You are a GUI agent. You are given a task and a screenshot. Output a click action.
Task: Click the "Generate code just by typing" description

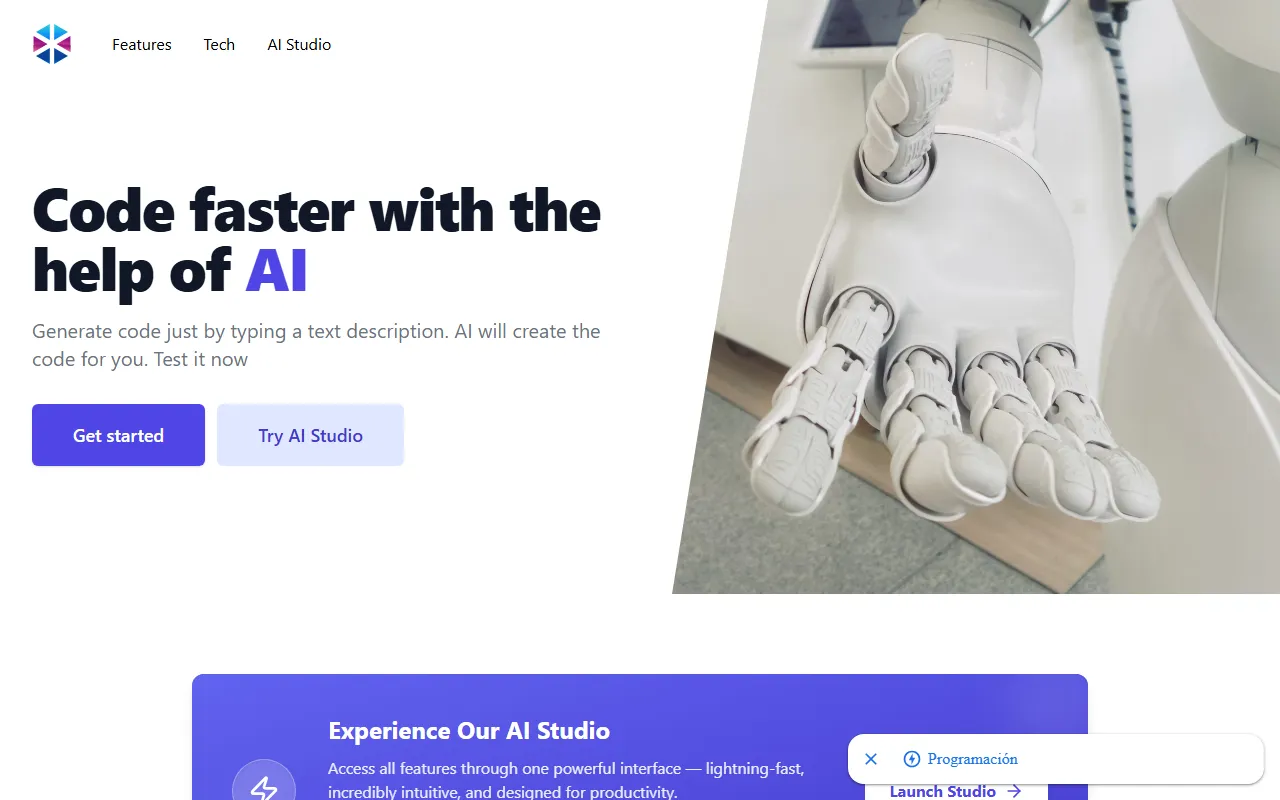tap(316, 345)
